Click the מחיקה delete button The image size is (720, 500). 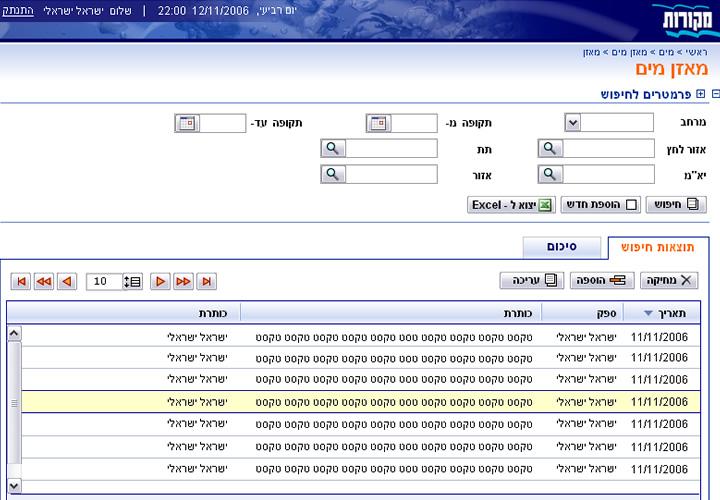[670, 281]
